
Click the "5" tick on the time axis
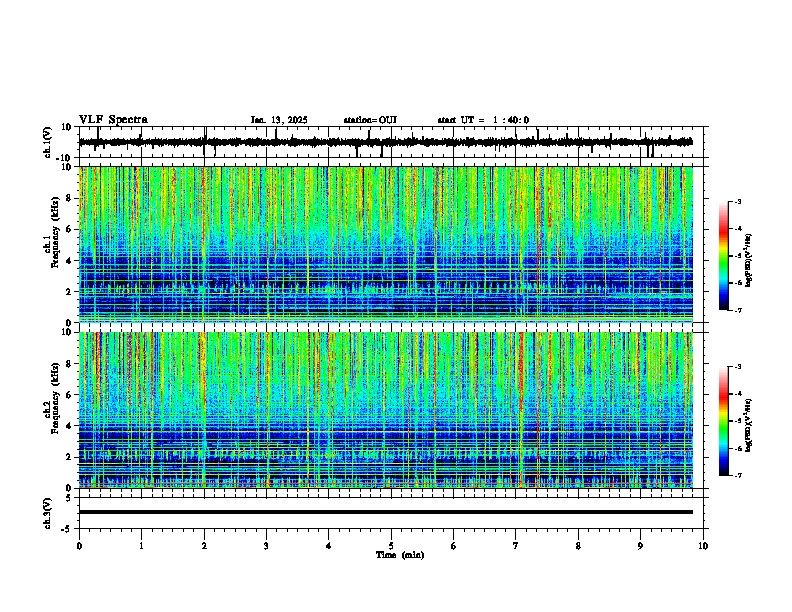click(391, 546)
